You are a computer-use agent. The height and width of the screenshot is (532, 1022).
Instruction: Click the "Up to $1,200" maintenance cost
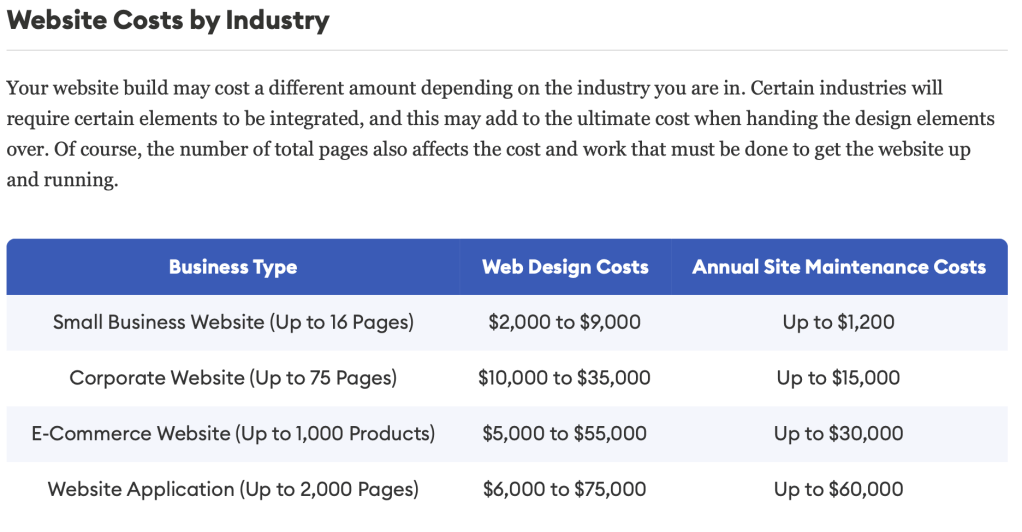[x=839, y=323]
